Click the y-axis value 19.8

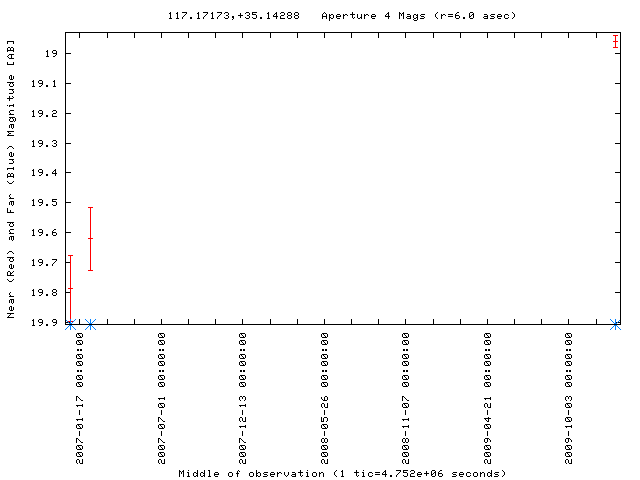click(x=44, y=293)
